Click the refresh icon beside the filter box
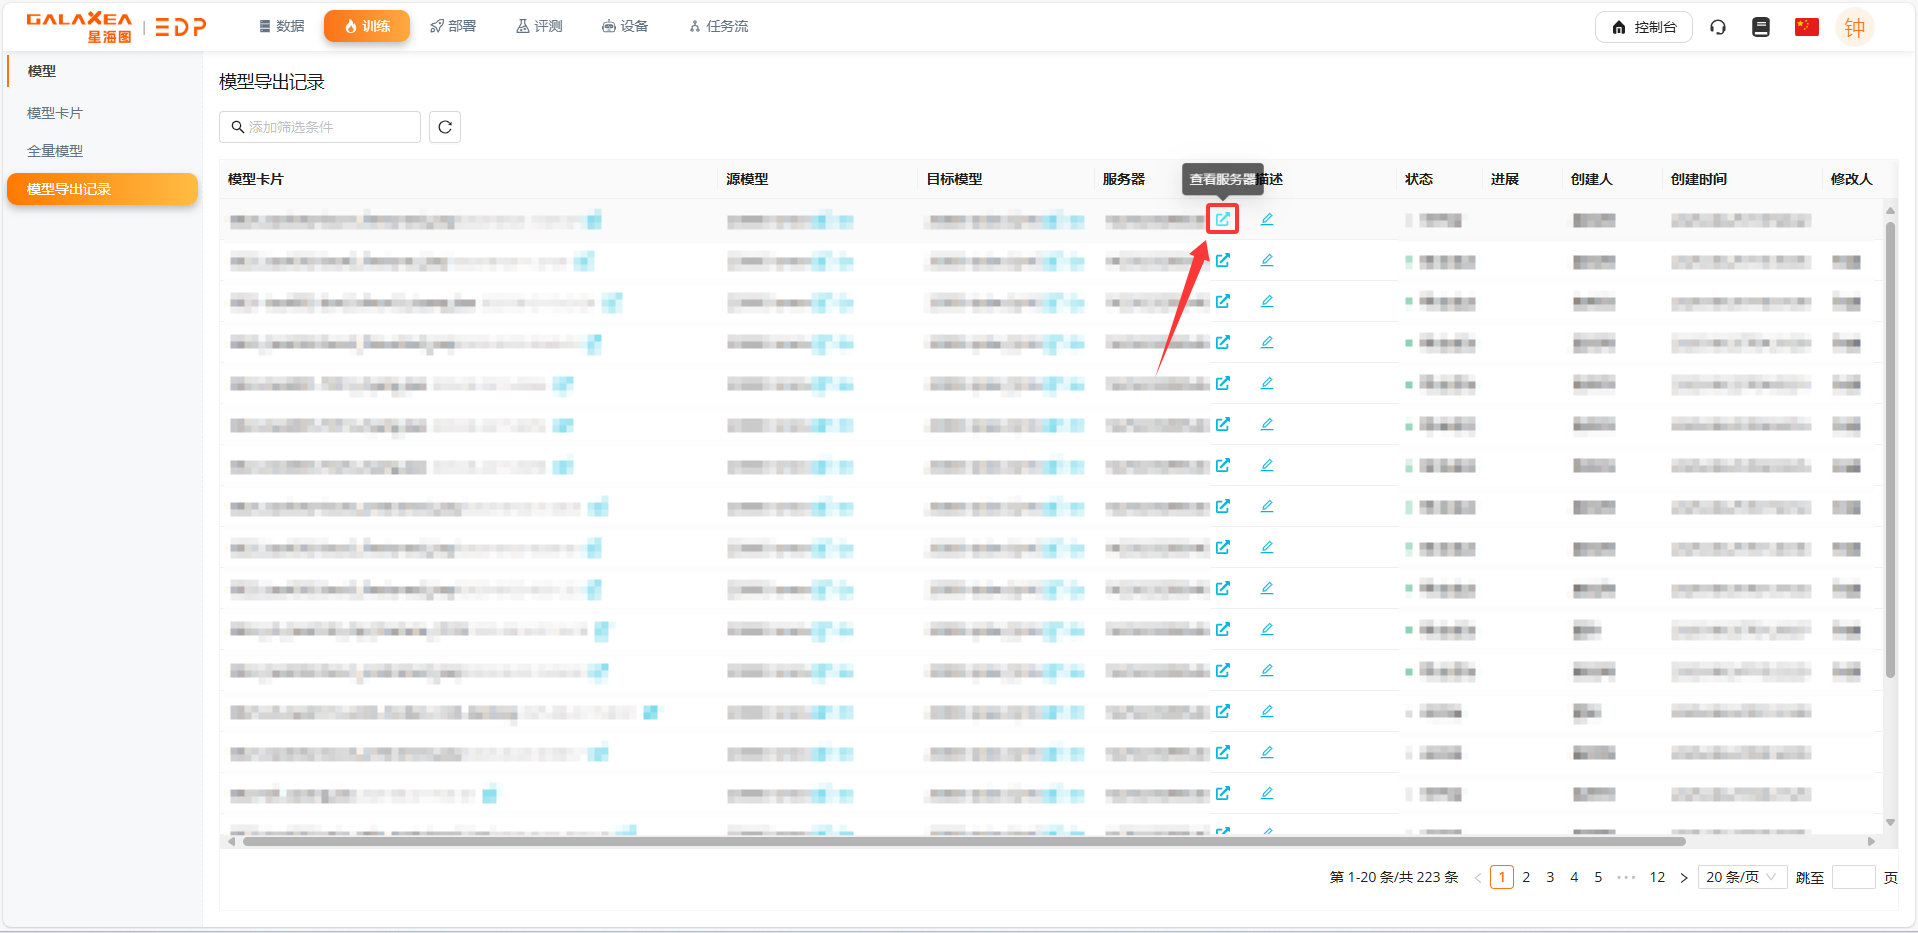The height and width of the screenshot is (933, 1918). pos(445,127)
